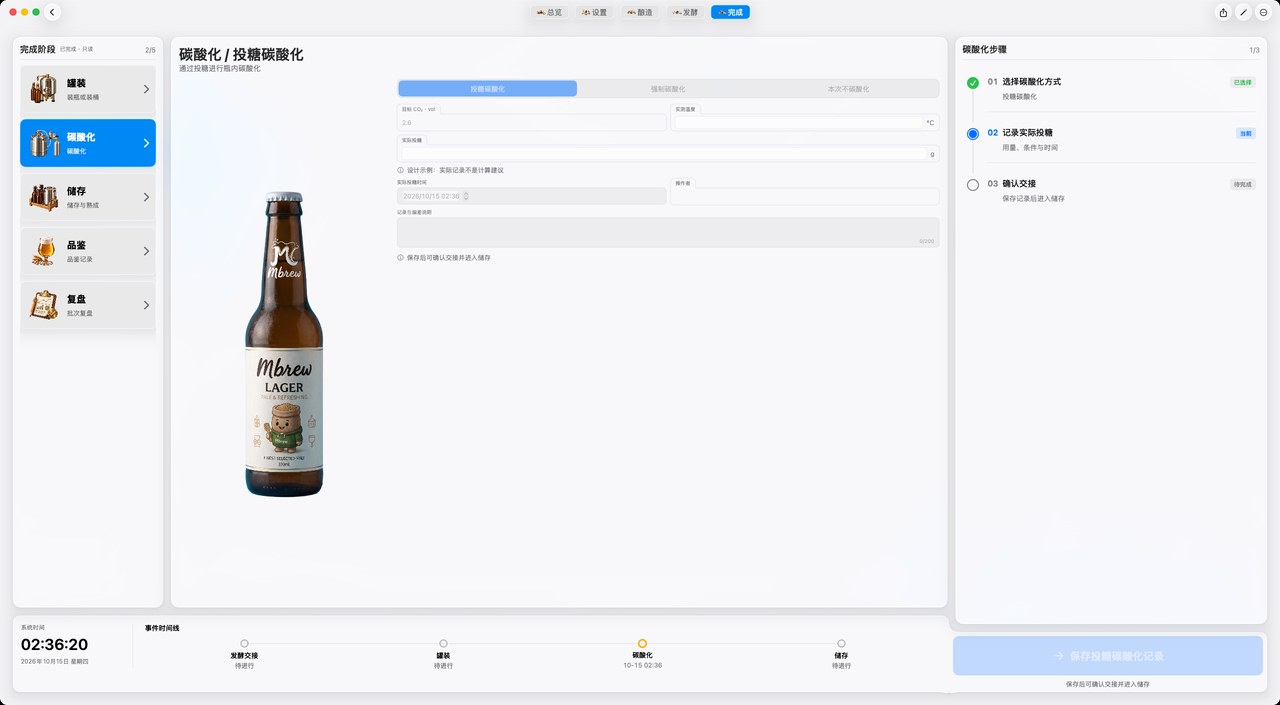Select step 02 记录实际投糖 radio marker
This screenshot has width=1280, height=705.
pos(973,134)
